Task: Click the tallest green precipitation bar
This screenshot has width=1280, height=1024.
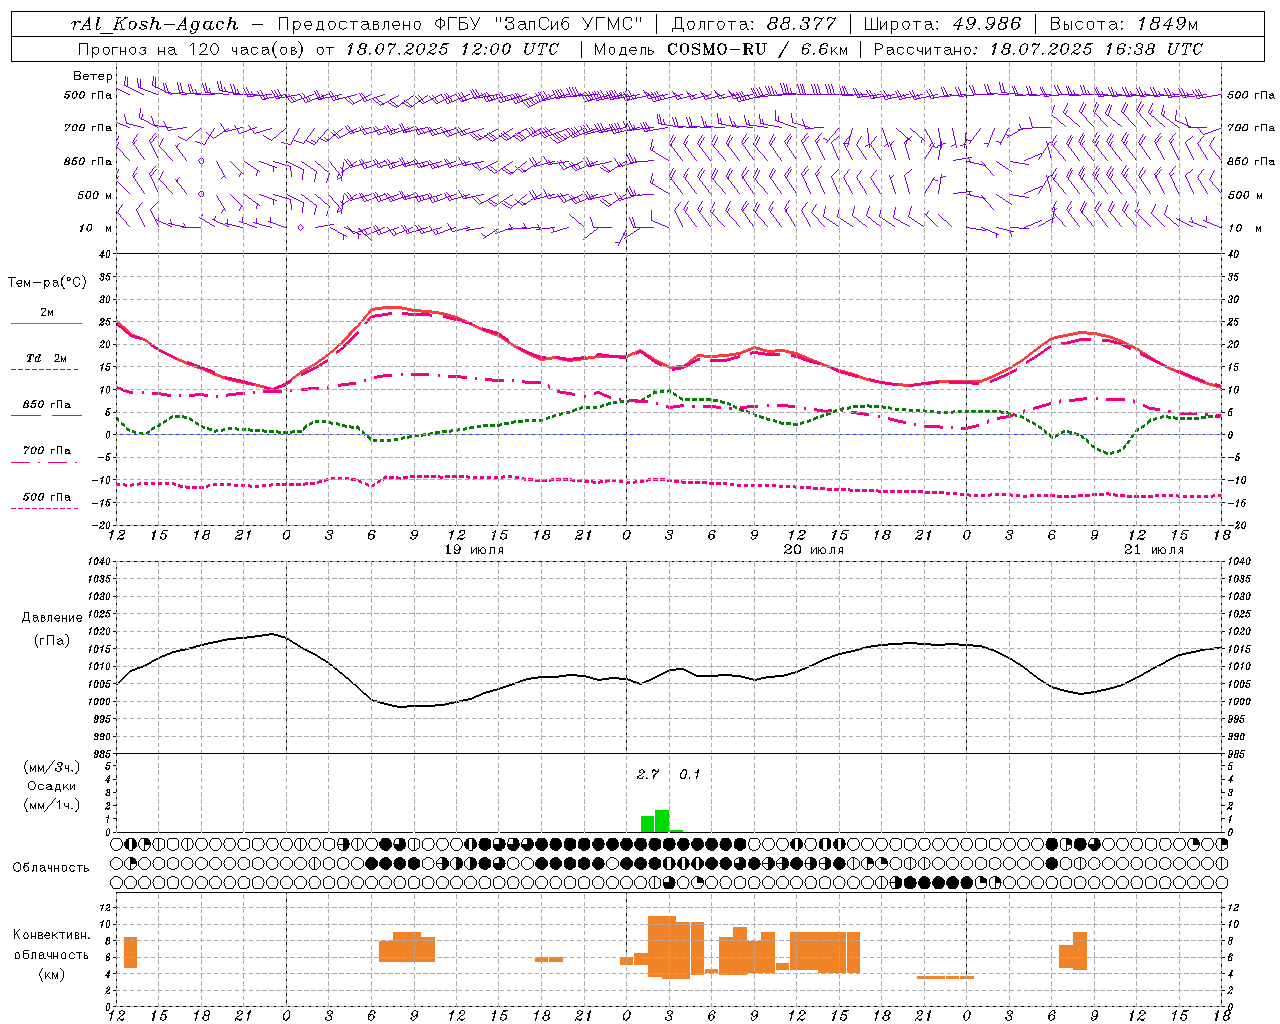Action: point(662,821)
